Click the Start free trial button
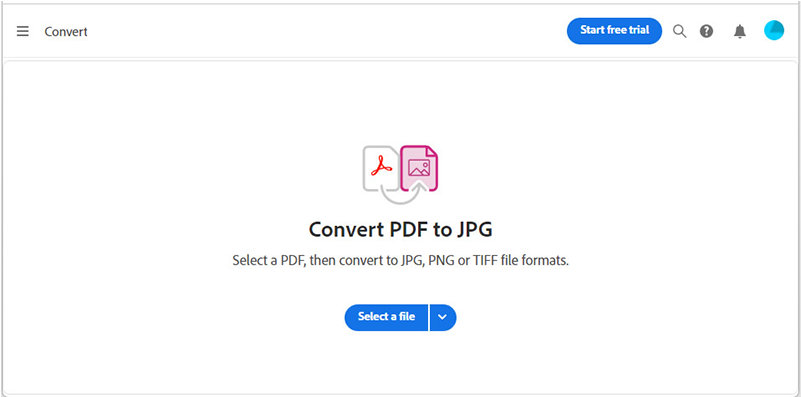Image resolution: width=801 pixels, height=397 pixels. (x=614, y=31)
